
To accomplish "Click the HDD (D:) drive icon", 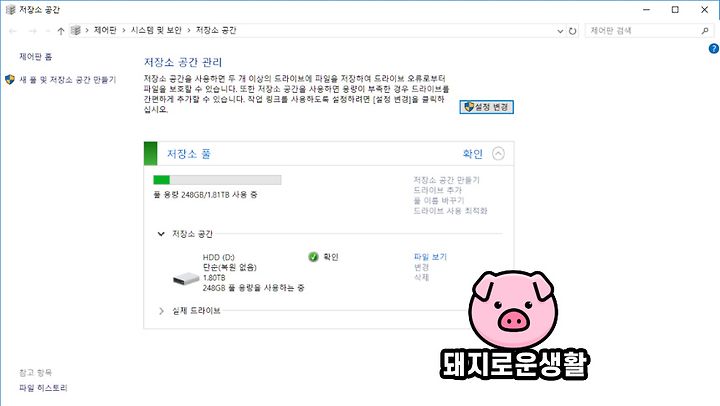I will pos(186,278).
